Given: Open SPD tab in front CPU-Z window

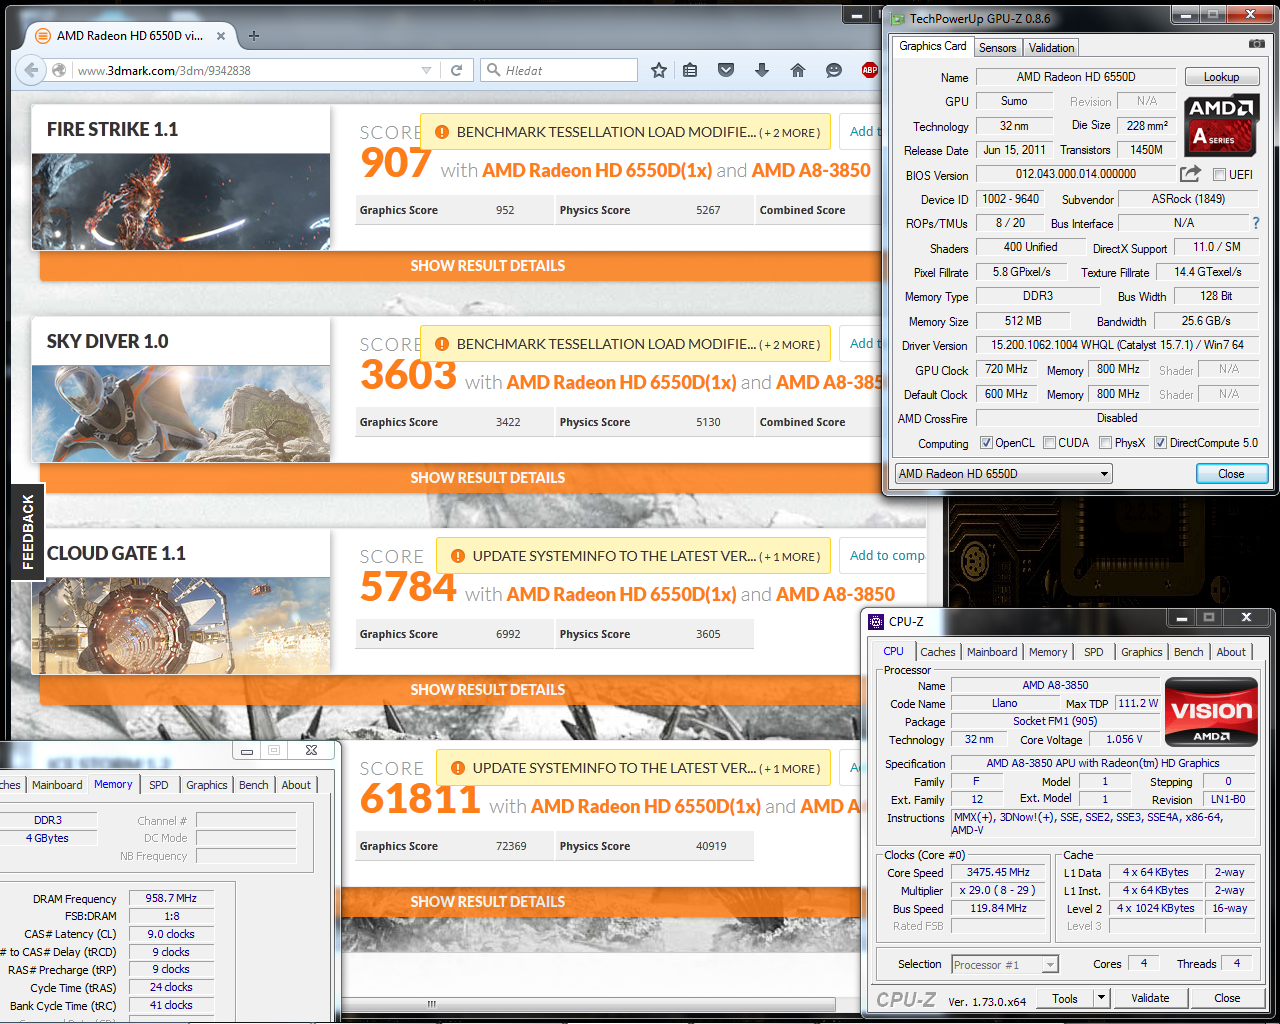Looking at the screenshot, I should pos(1094,652).
